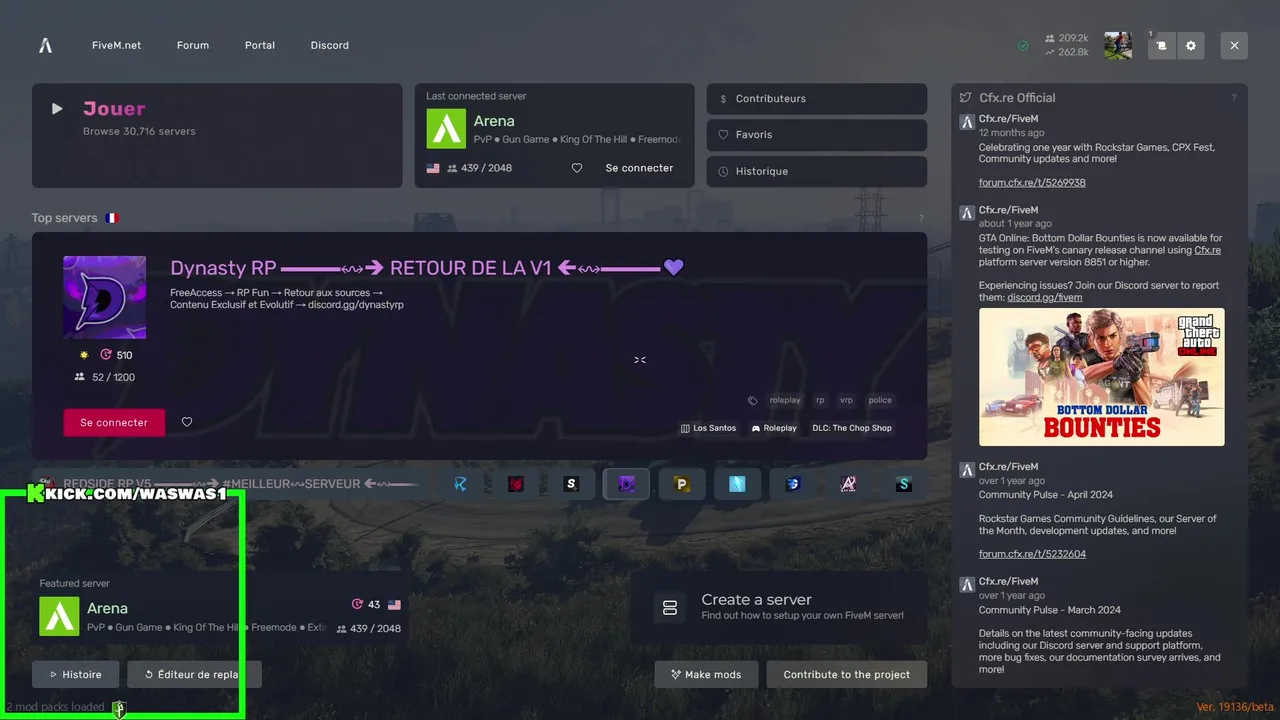Open the Forum menu item
Image resolution: width=1280 pixels, height=720 pixels.
click(x=193, y=45)
